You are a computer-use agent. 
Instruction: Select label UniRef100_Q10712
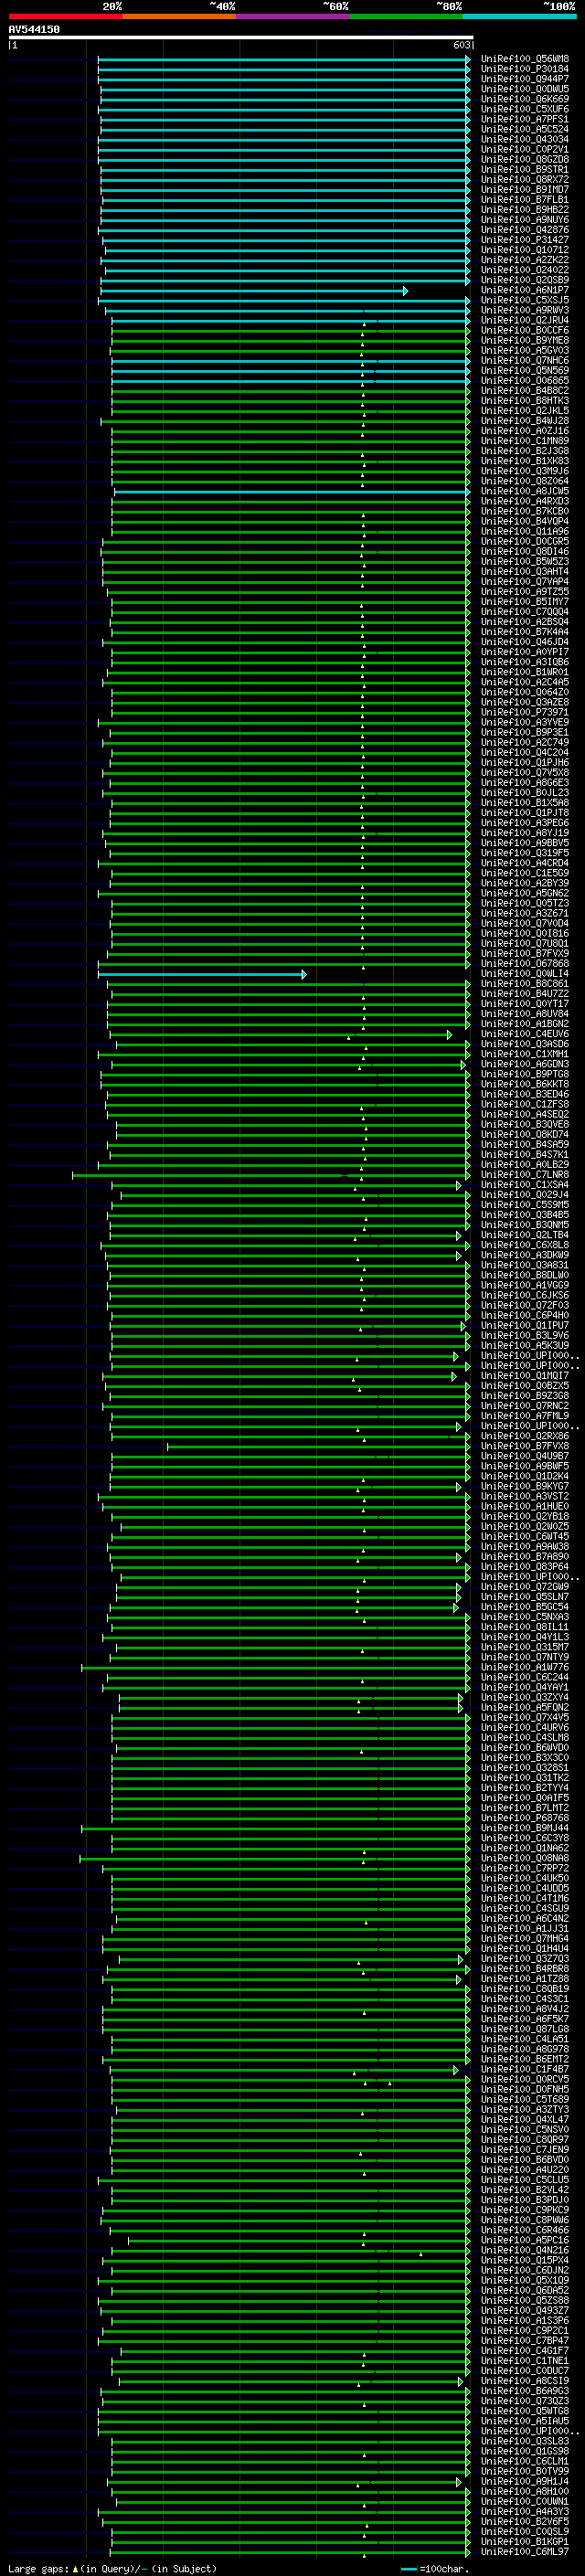(x=525, y=250)
